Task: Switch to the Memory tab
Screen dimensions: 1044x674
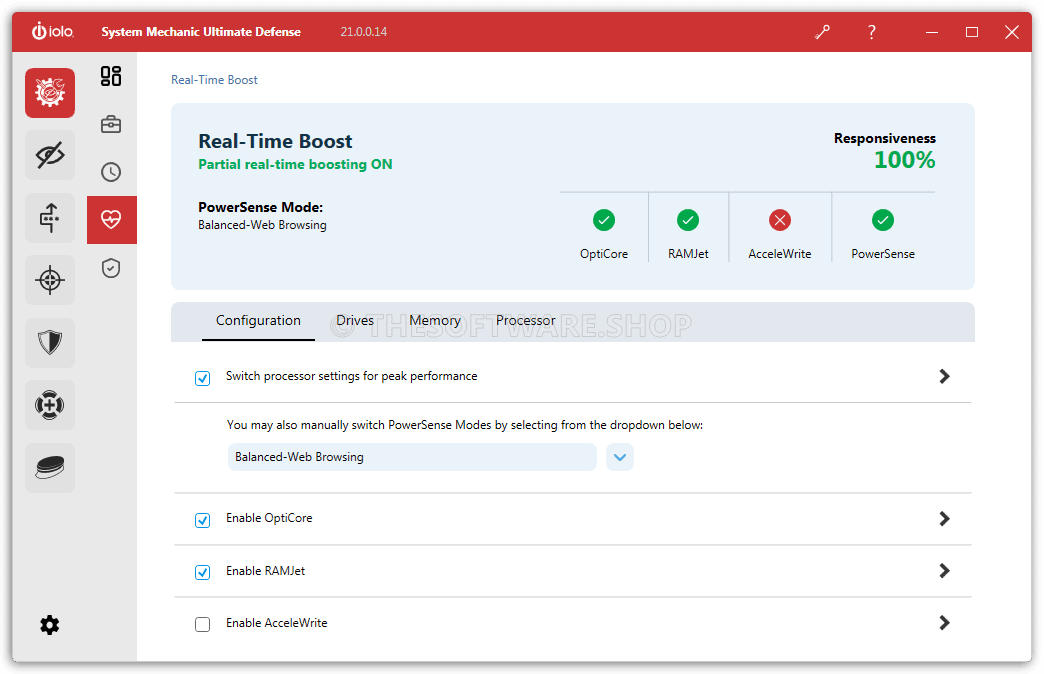Action: pos(435,320)
